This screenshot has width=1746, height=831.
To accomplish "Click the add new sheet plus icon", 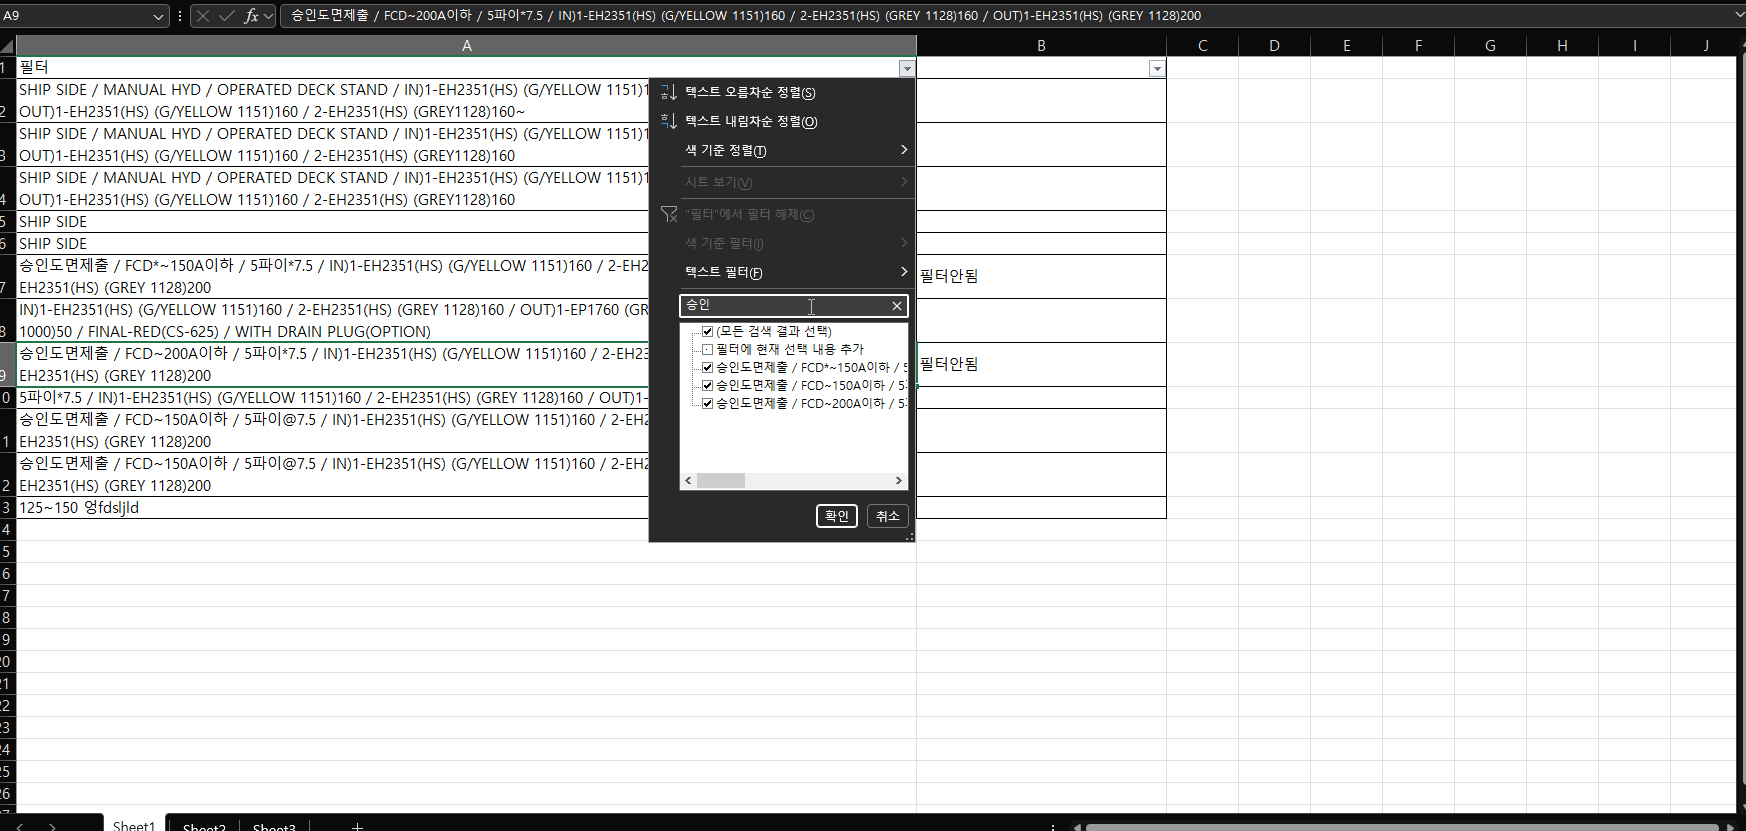I will [357, 826].
